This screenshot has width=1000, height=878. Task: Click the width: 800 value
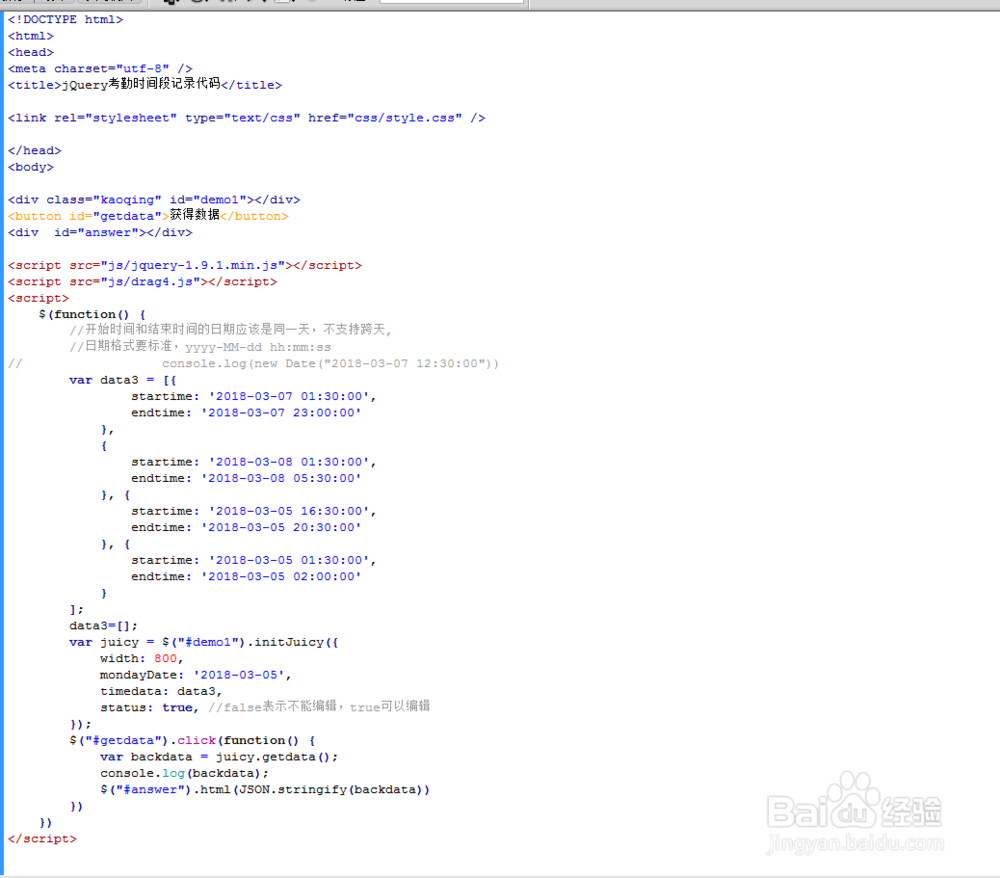(x=166, y=659)
